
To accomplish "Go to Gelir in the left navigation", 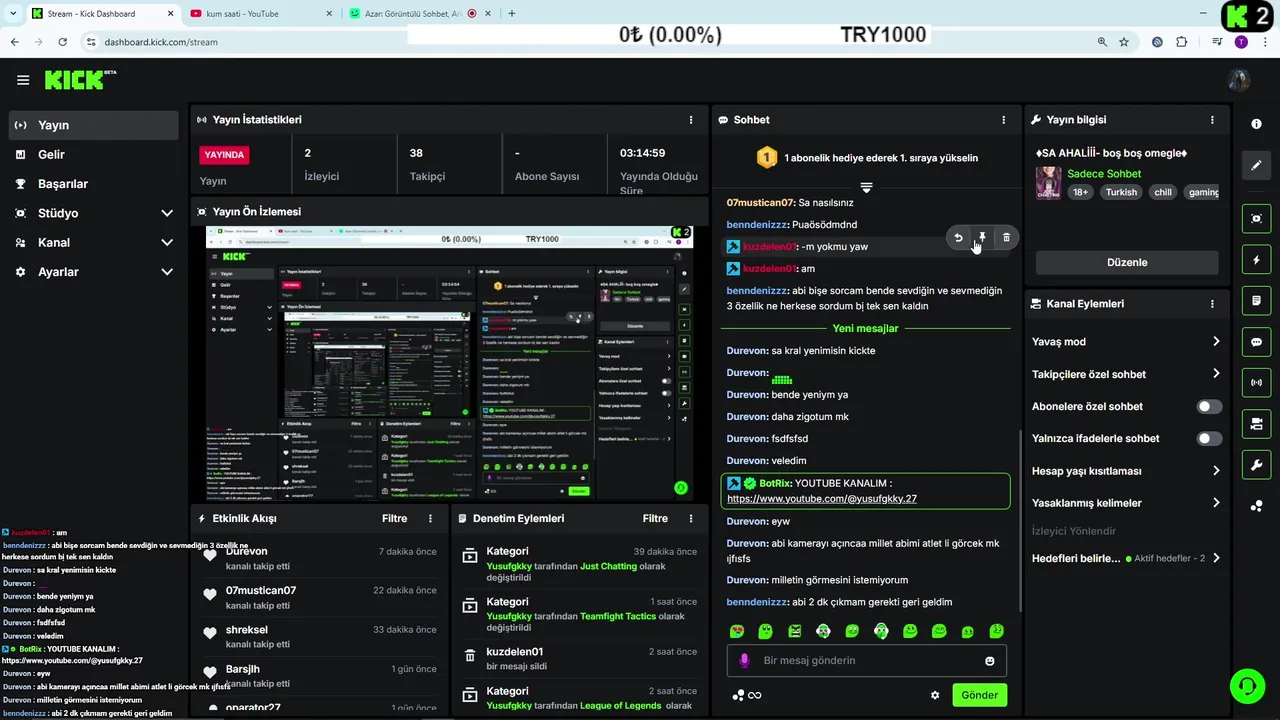I will tap(93, 154).
